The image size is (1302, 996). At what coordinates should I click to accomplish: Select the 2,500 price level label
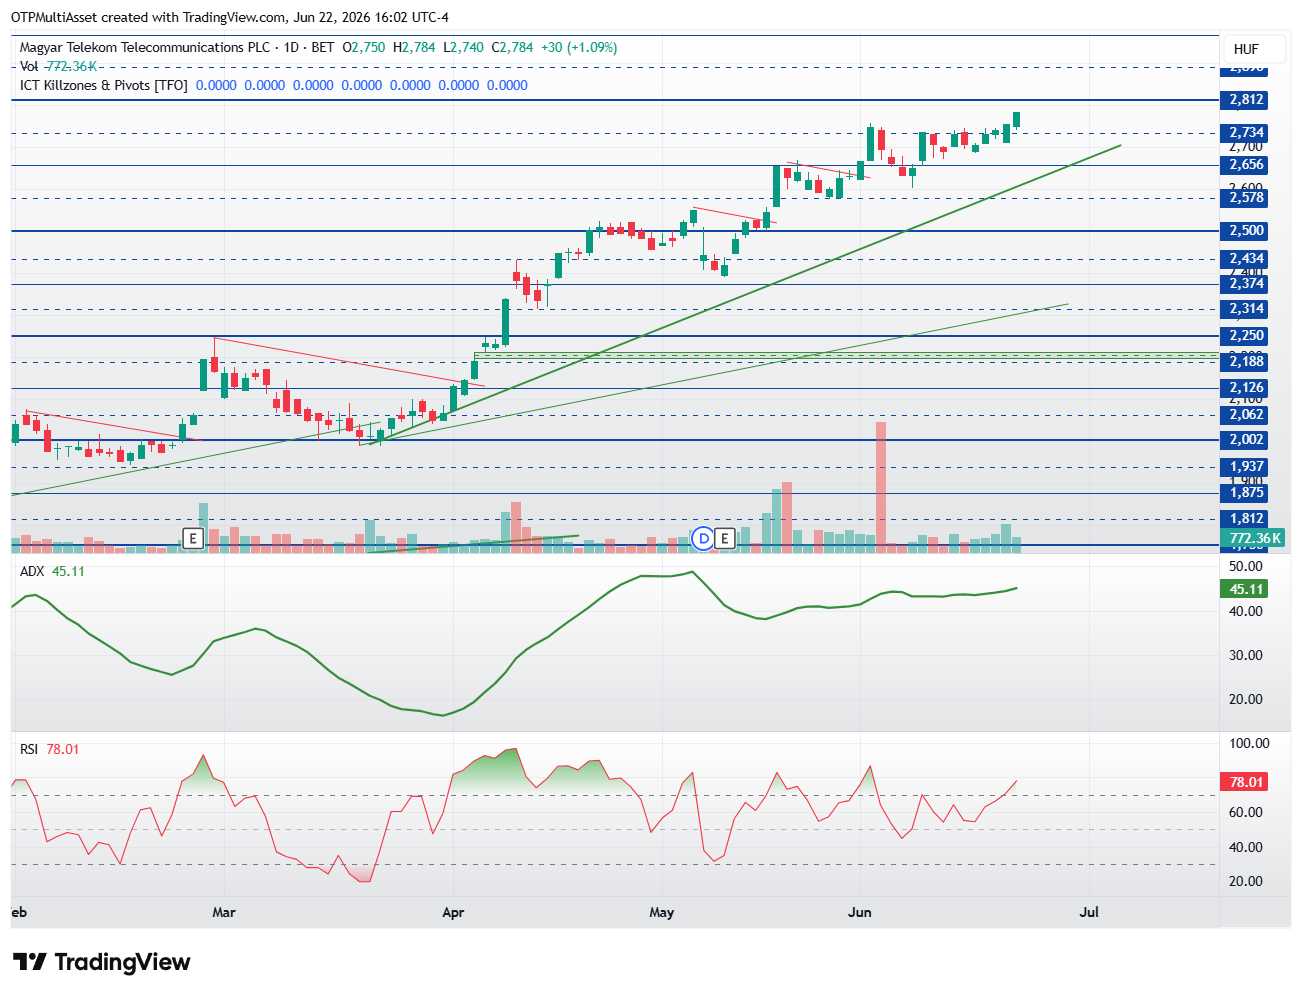click(x=1246, y=231)
